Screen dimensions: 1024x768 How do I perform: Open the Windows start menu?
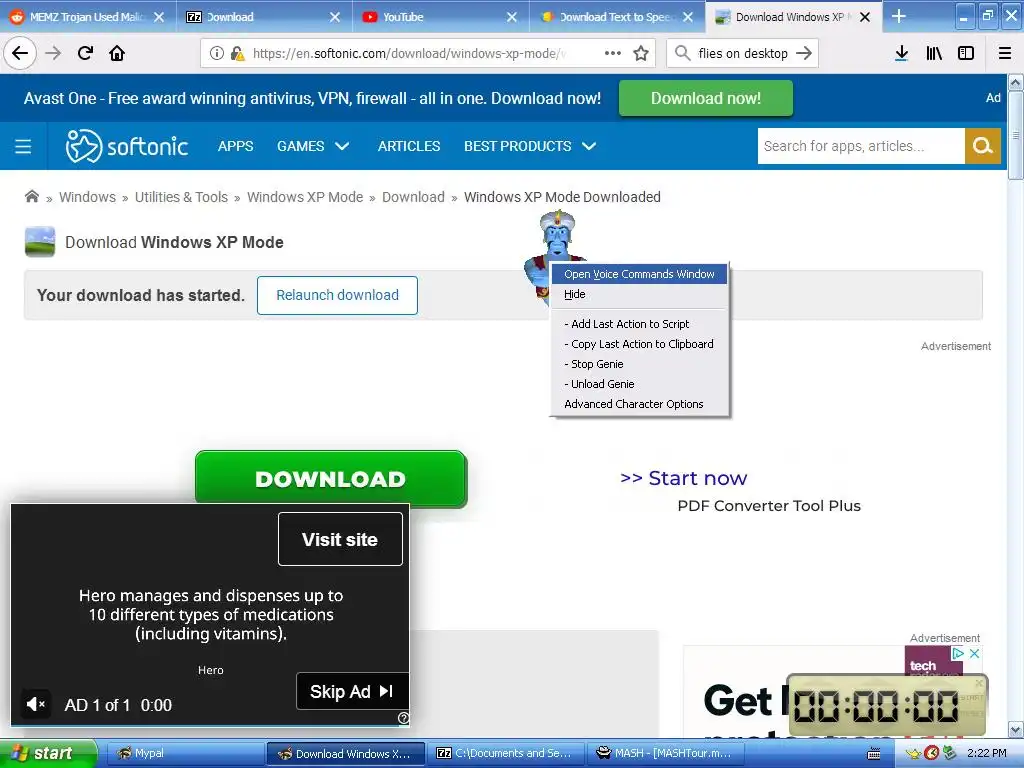(x=48, y=753)
